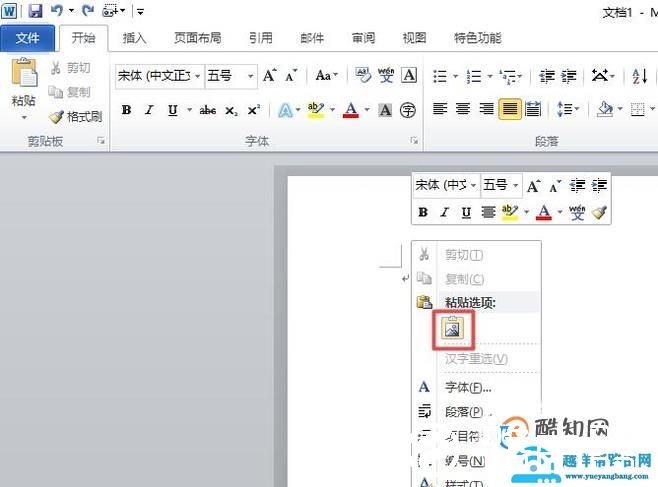Open the 特色功能 ribbon tab
Image resolution: width=658 pixels, height=487 pixels.
pyautogui.click(x=478, y=38)
